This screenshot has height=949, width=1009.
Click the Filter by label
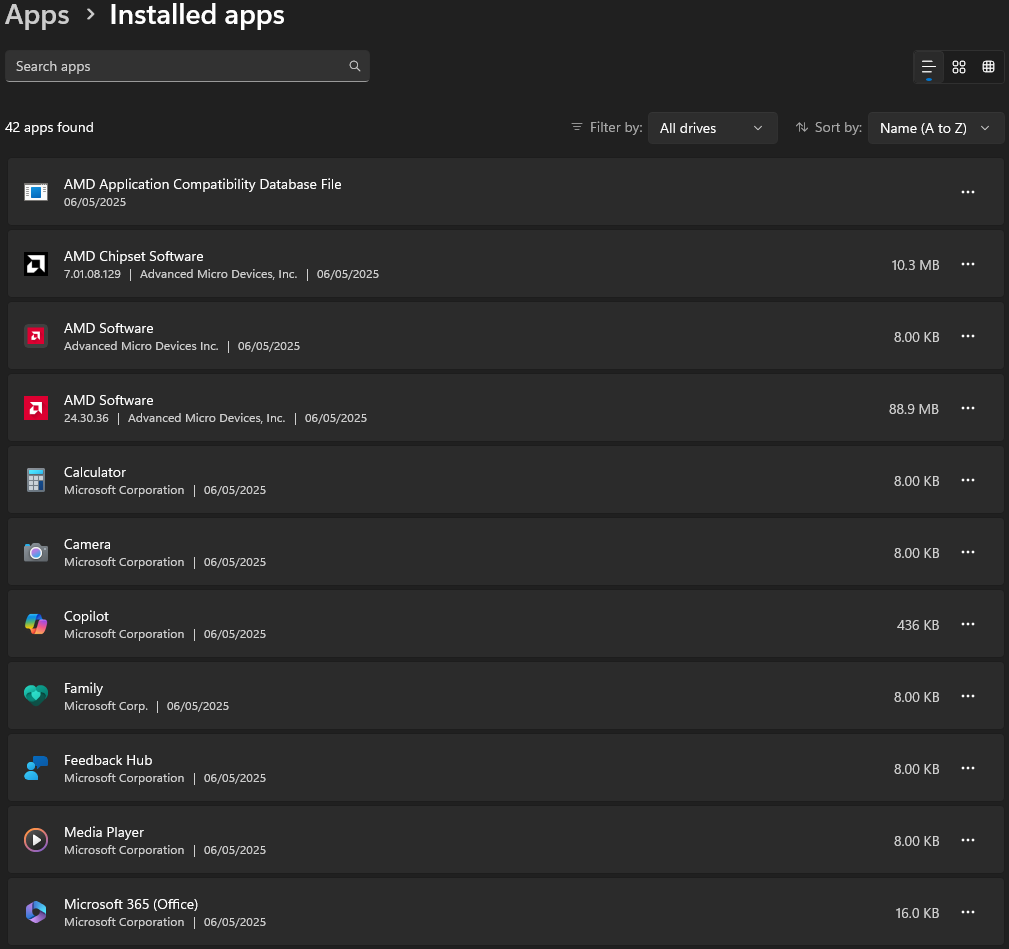point(616,127)
